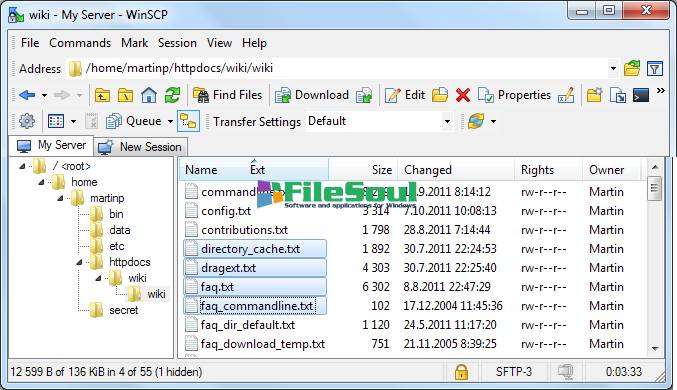Select bin folder in tree
677x390 pixels.
point(116,214)
